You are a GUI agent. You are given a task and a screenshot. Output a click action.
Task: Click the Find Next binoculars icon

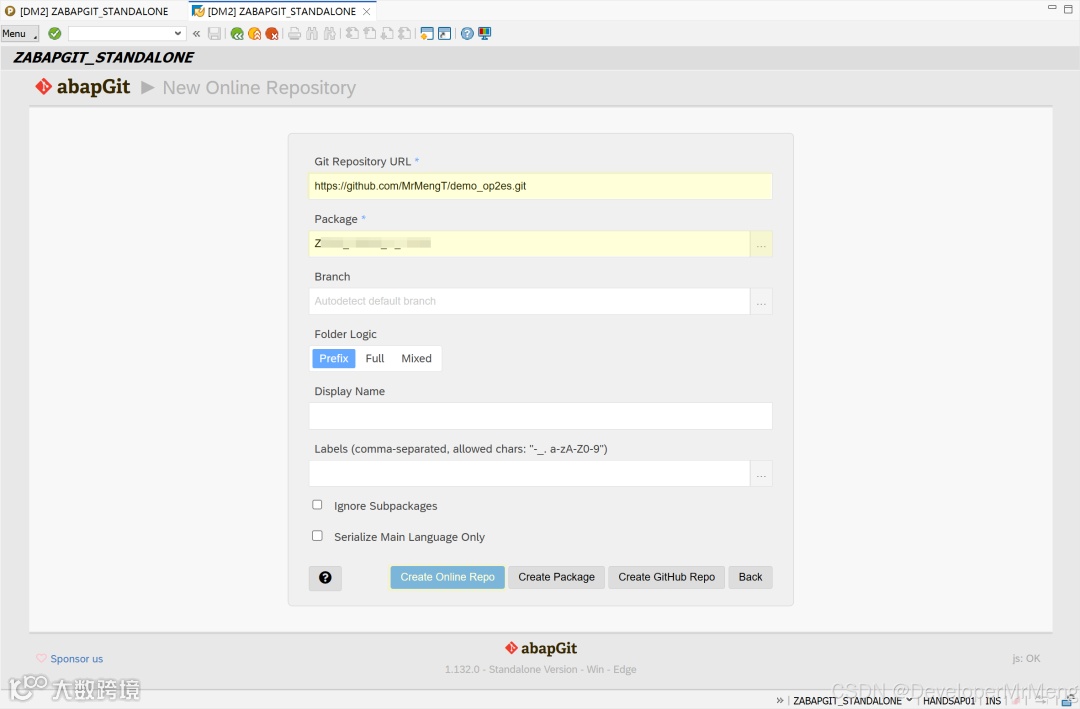pyautogui.click(x=329, y=33)
